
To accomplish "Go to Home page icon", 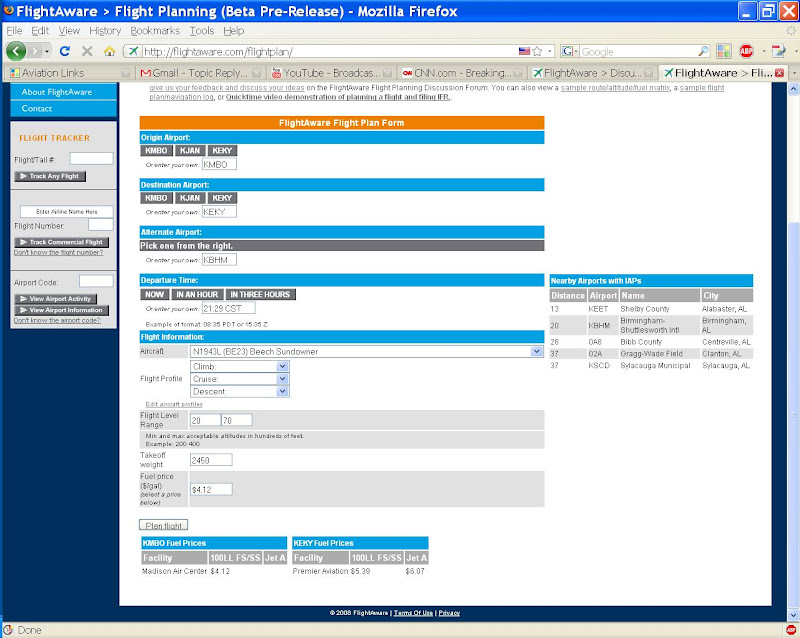I will tap(109, 51).
